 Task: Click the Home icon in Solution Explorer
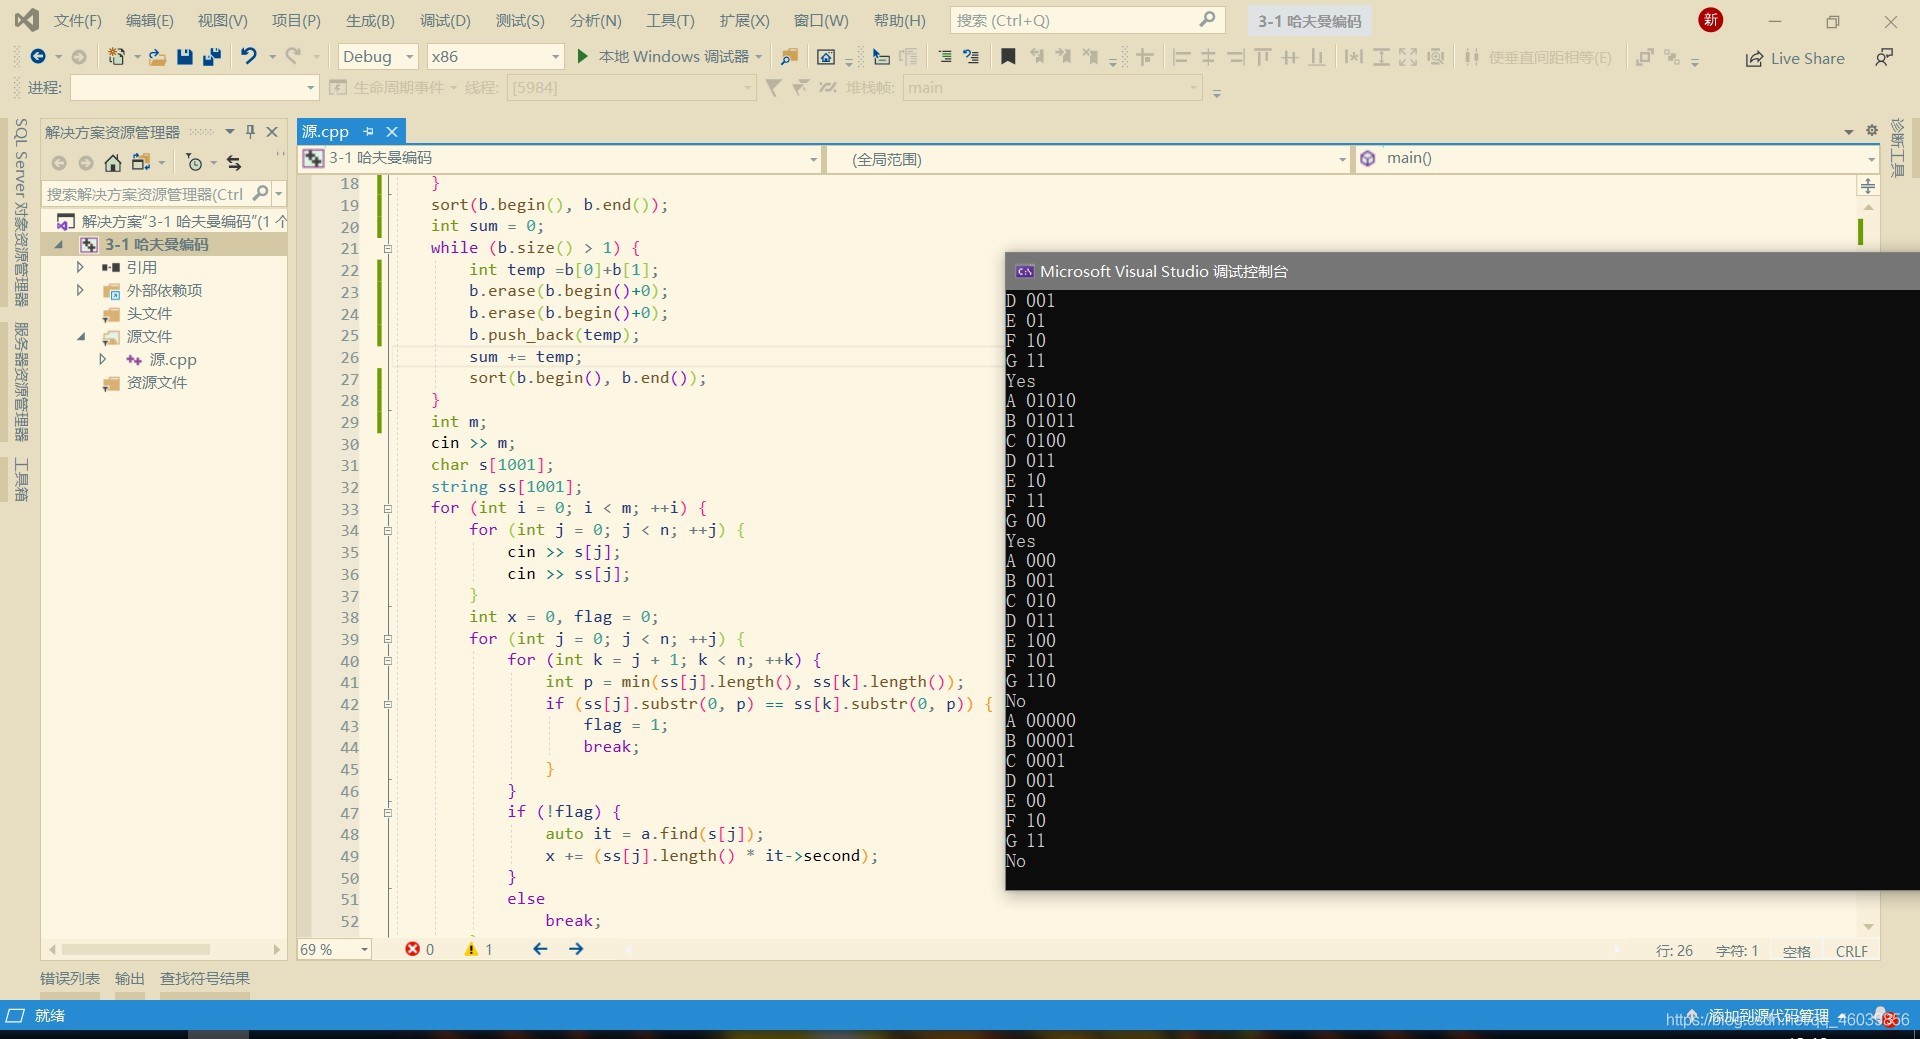coord(113,163)
